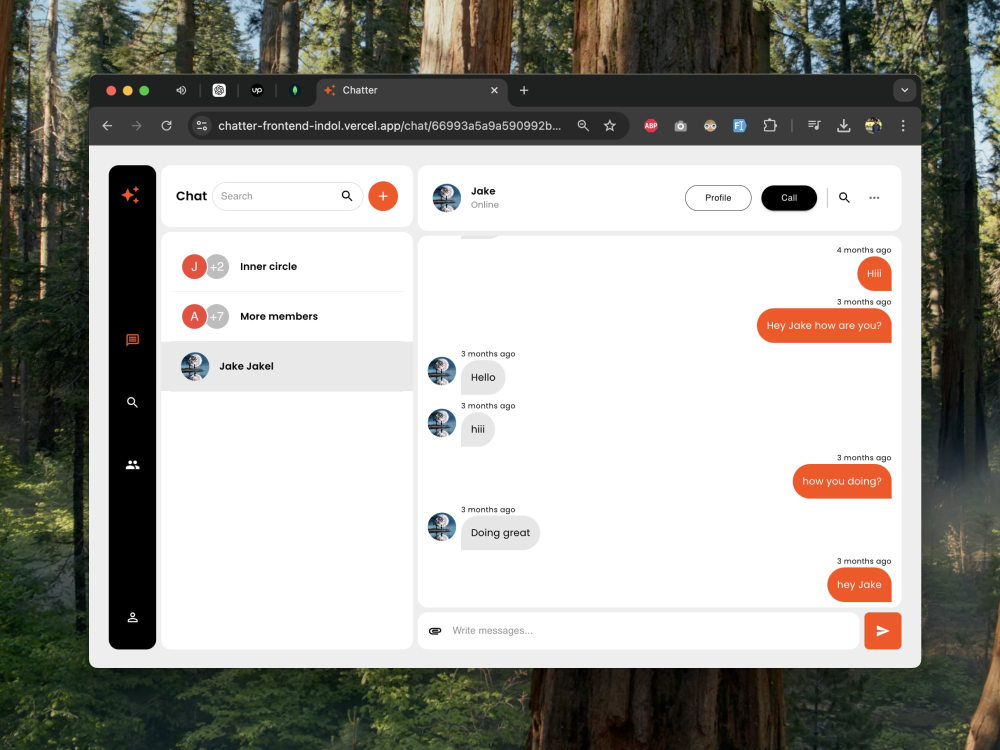
Task: Open the search icon in black sidebar
Action: pos(132,402)
